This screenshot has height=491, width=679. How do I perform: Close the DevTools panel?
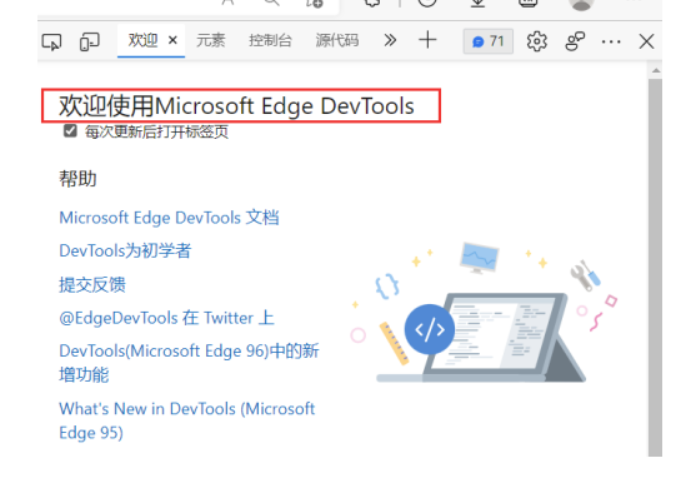[647, 42]
